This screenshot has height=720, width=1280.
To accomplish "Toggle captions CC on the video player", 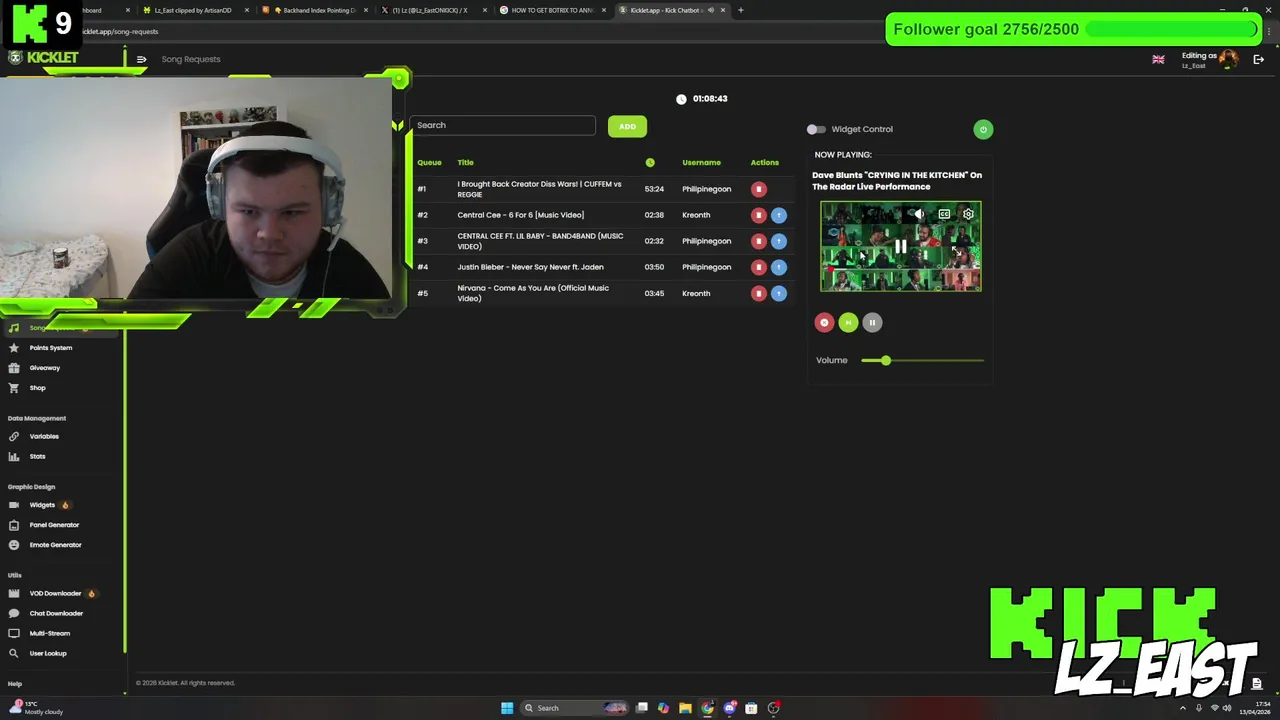I will 944,214.
